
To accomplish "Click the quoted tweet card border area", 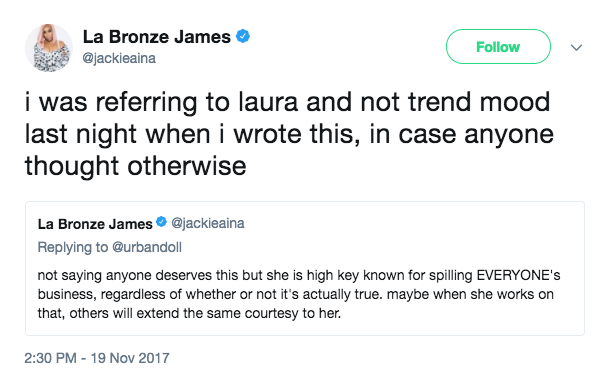I will tap(305, 268).
